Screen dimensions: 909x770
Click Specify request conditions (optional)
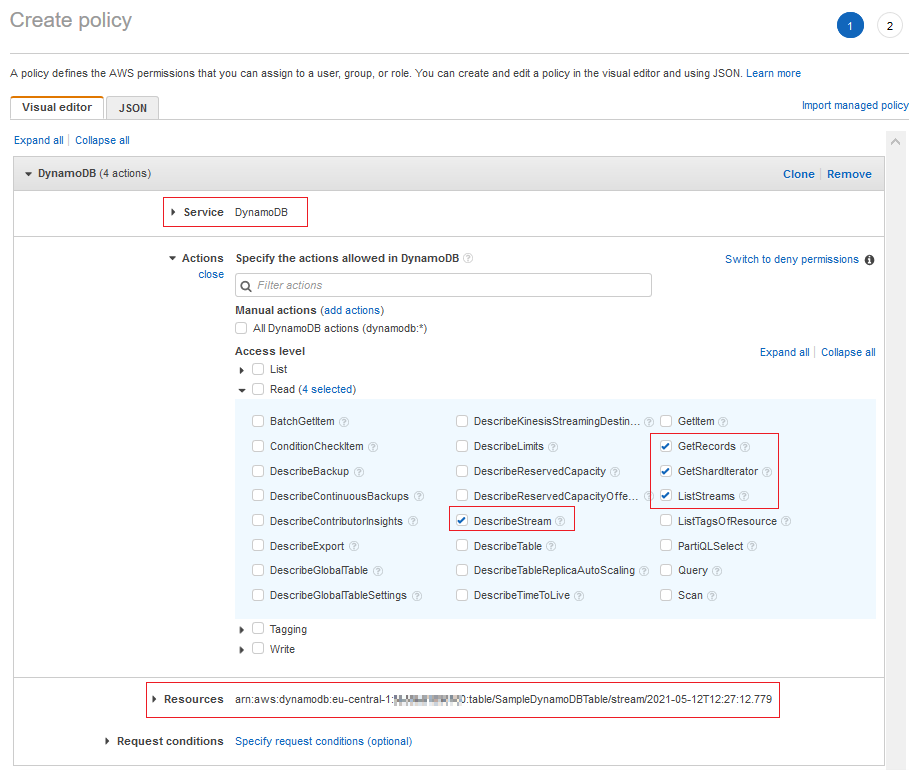(x=323, y=741)
